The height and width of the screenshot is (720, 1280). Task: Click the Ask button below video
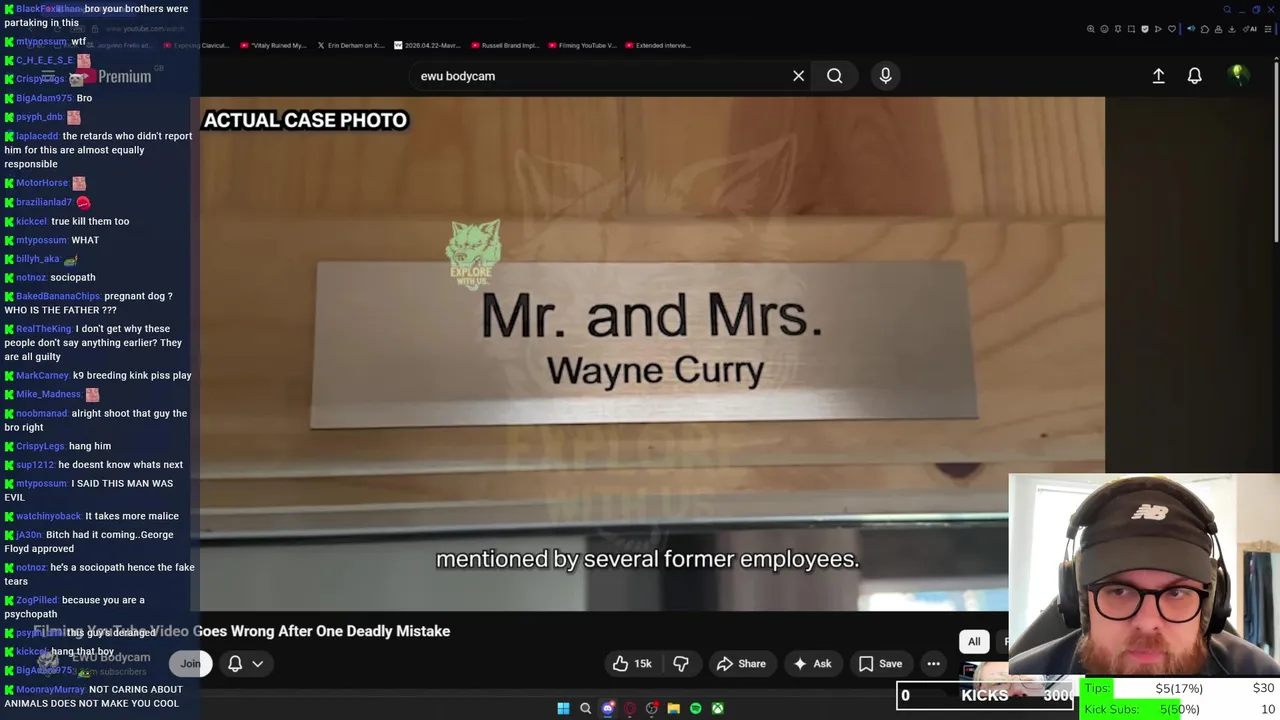812,663
